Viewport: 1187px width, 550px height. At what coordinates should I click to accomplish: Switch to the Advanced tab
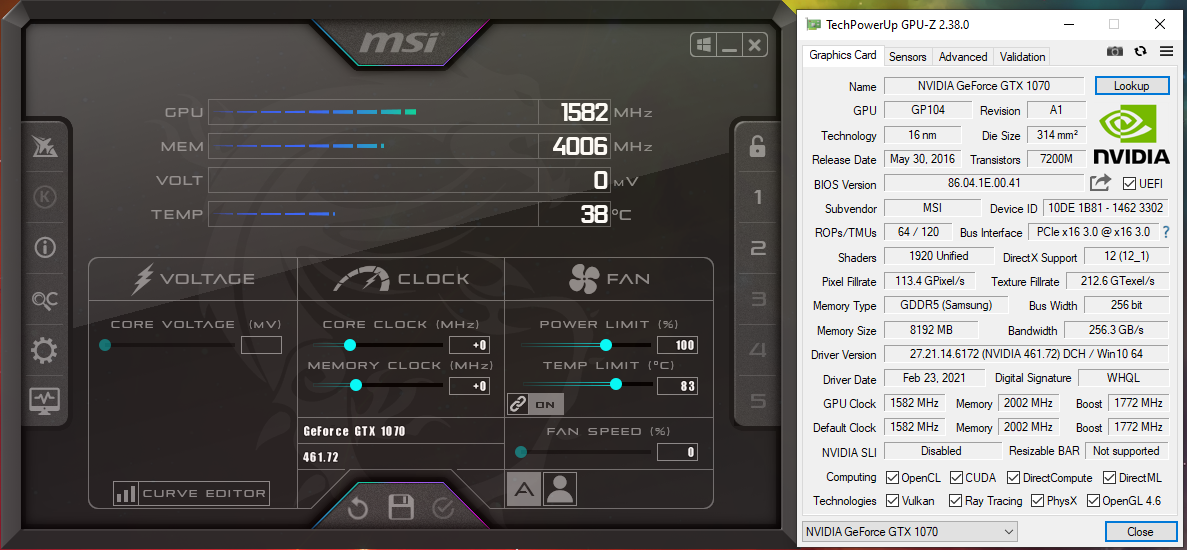[x=963, y=57]
